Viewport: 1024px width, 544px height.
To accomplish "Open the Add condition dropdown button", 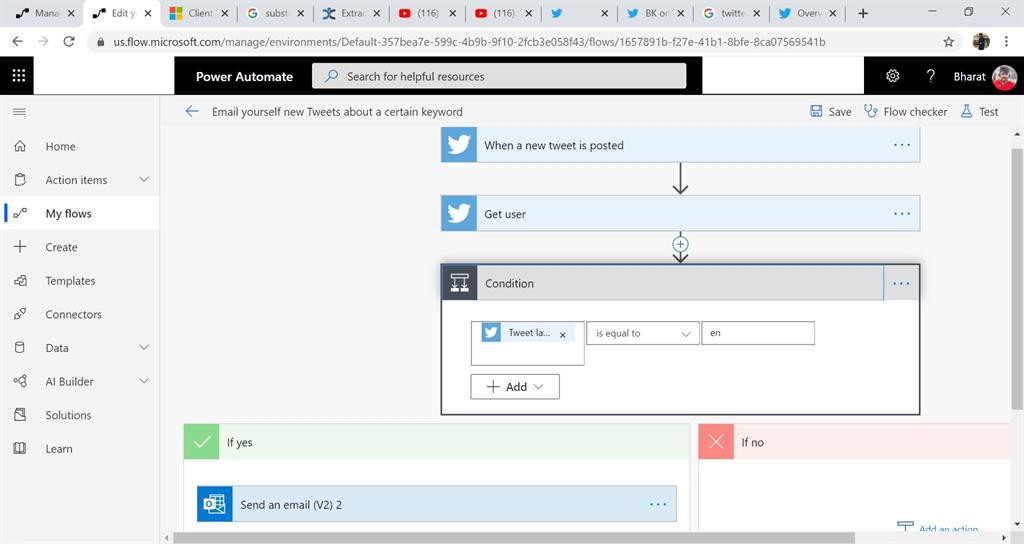I will [515, 387].
